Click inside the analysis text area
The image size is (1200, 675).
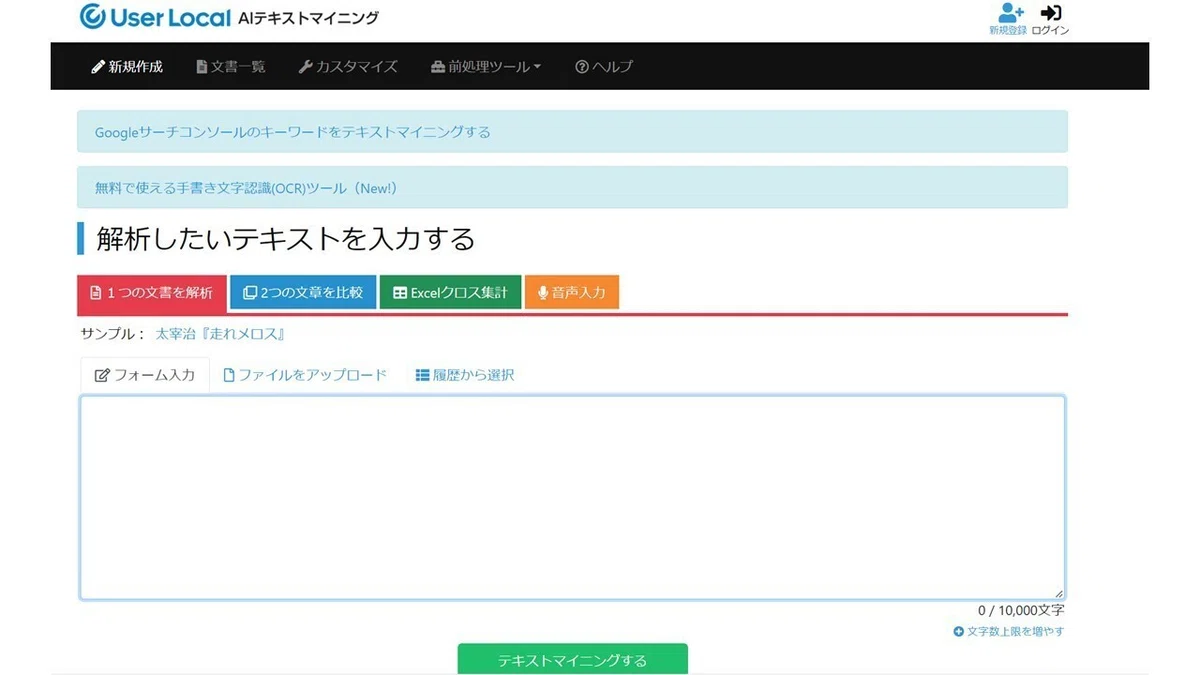(572, 498)
